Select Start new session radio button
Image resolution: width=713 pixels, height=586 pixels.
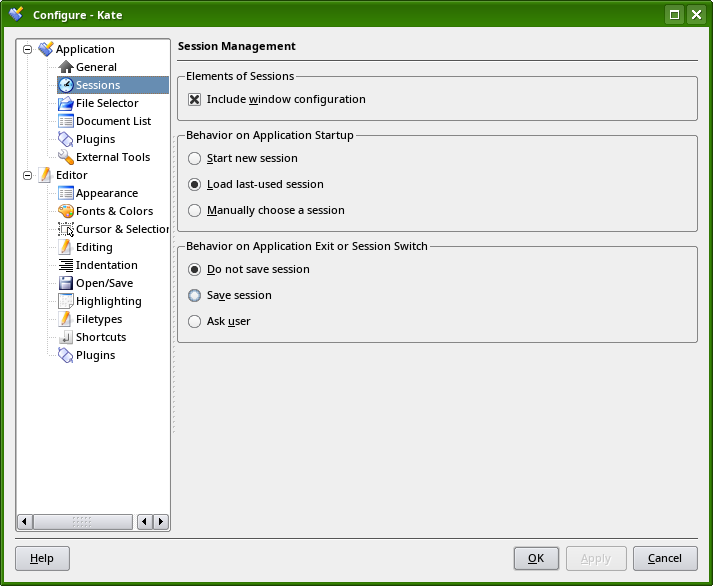point(195,158)
